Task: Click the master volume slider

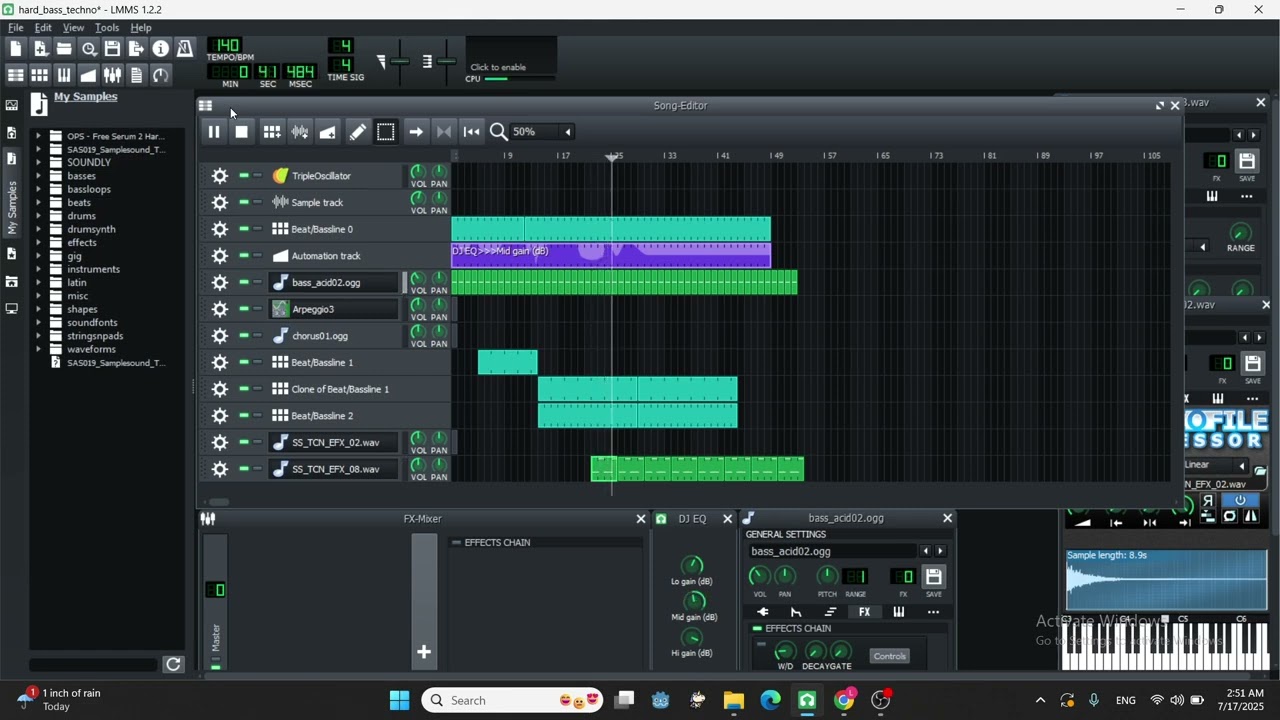Action: click(398, 62)
